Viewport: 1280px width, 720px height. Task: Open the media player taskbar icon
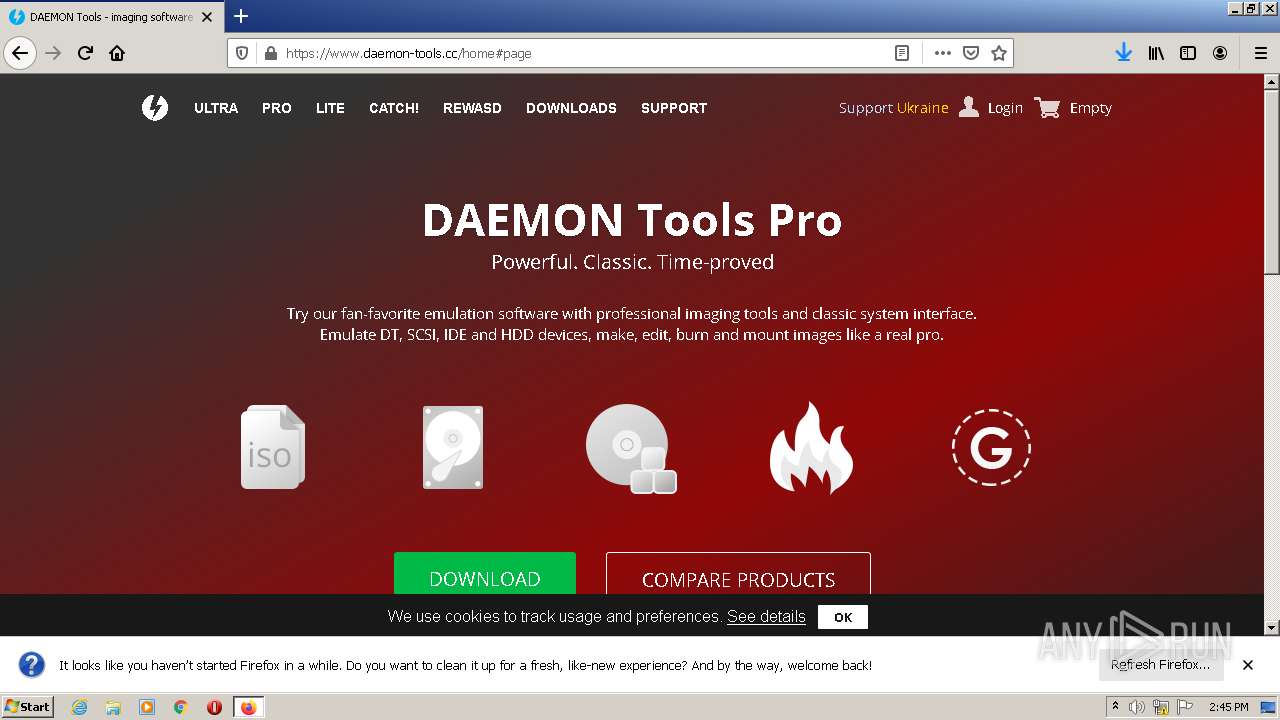pos(147,707)
